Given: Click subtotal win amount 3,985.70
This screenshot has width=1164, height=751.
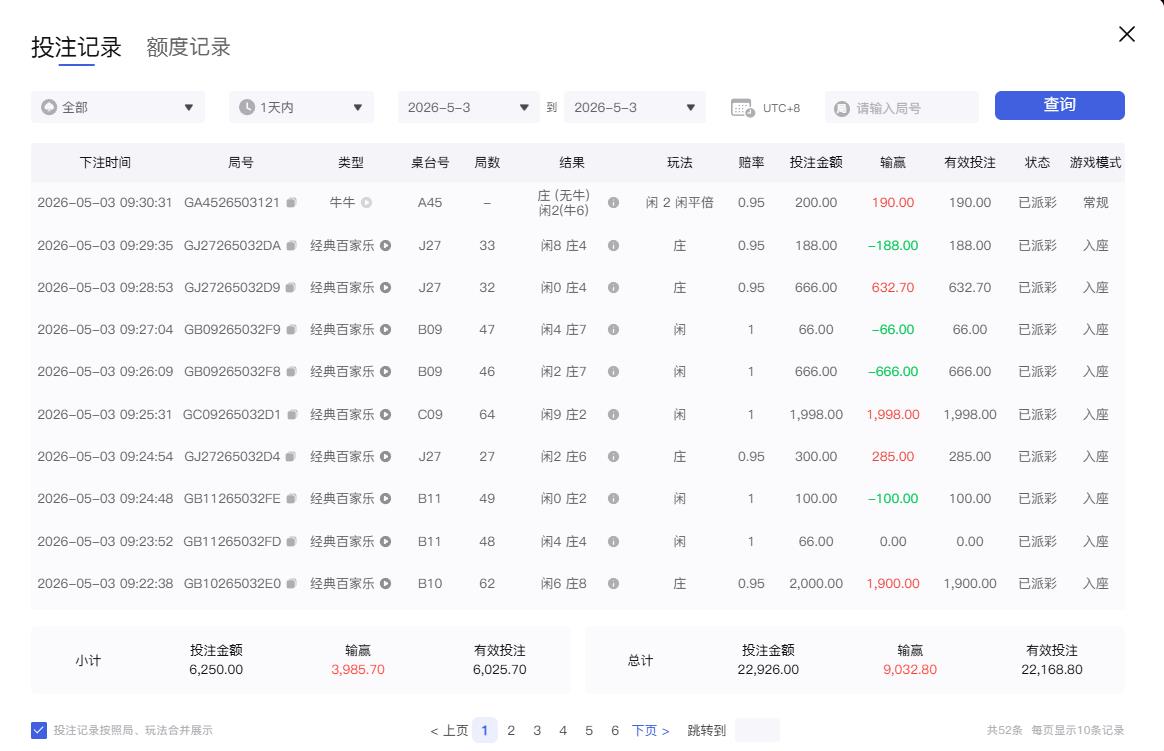Looking at the screenshot, I should click(358, 669).
